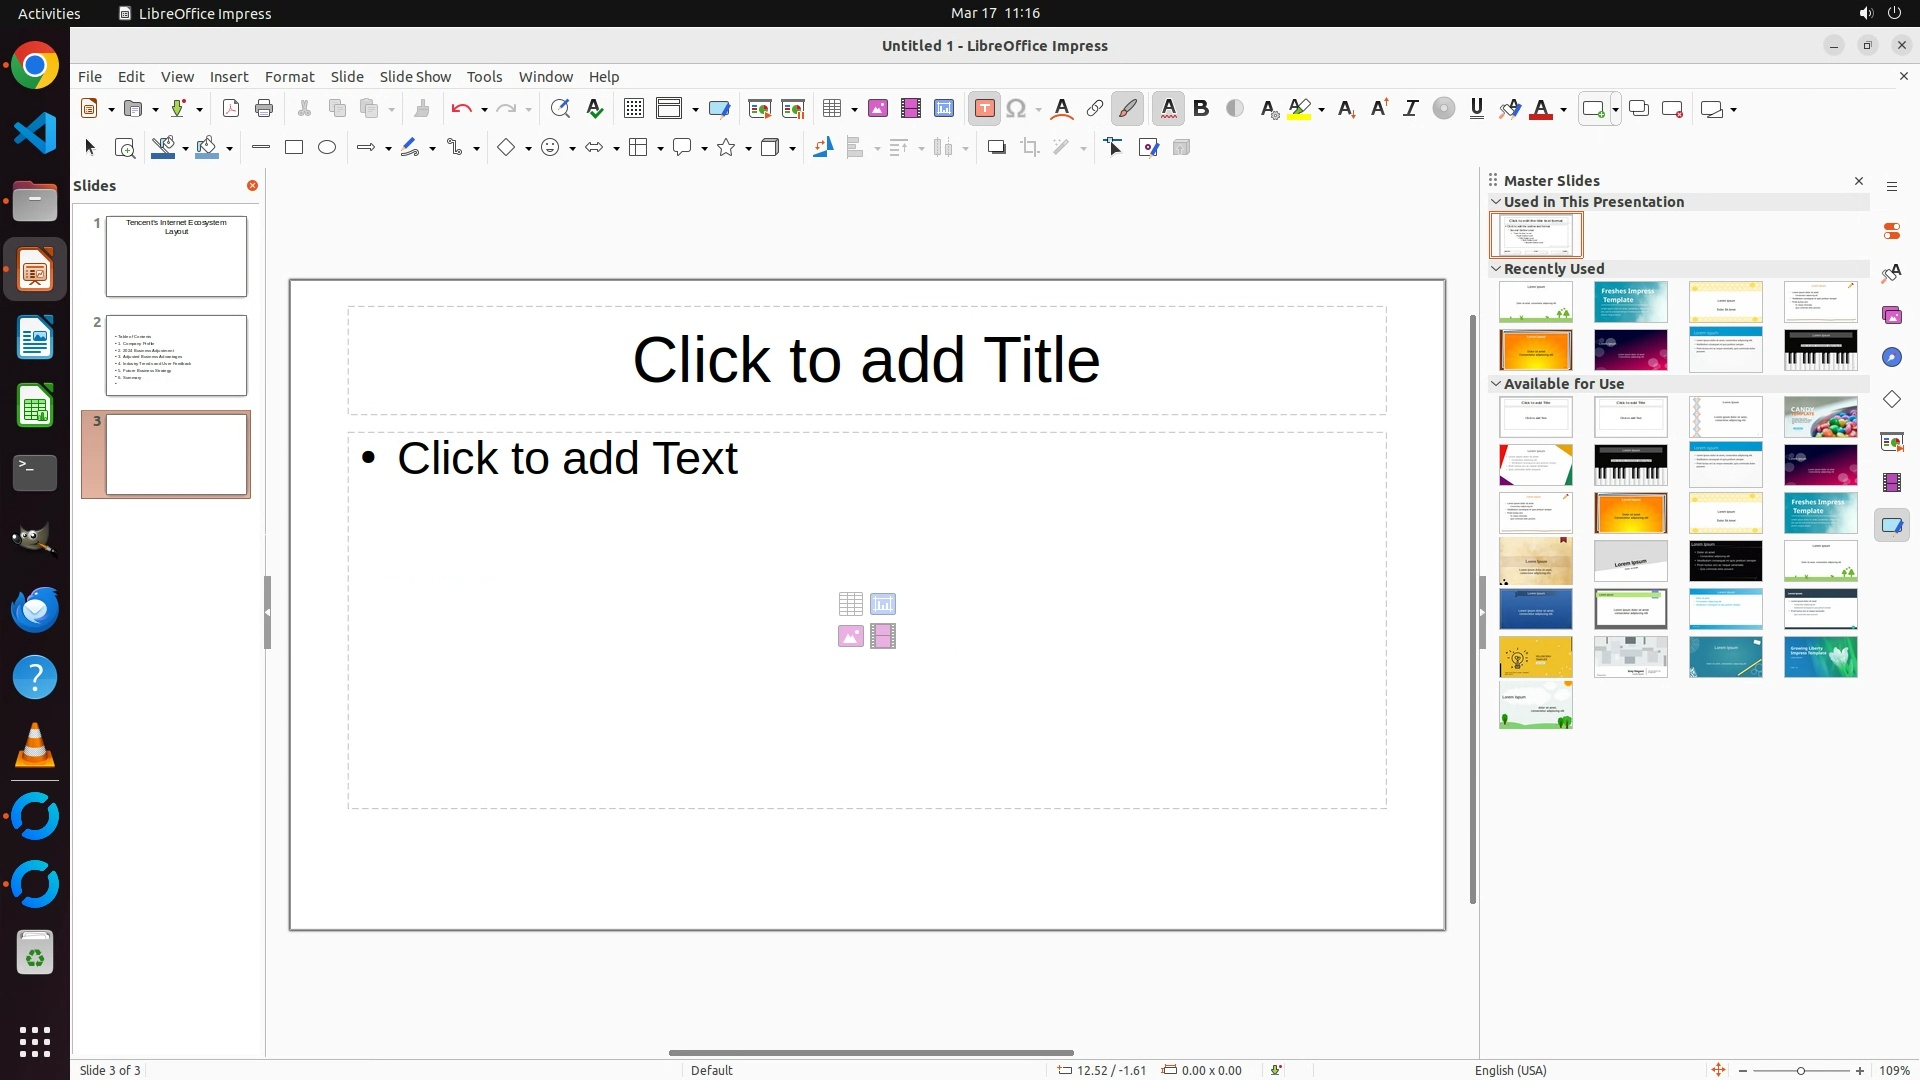
Task: Toggle the Display Grid button
Action: (x=634, y=109)
